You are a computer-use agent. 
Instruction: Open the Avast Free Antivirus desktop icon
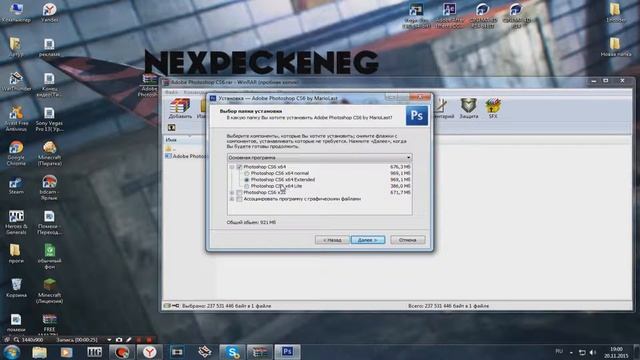click(16, 119)
